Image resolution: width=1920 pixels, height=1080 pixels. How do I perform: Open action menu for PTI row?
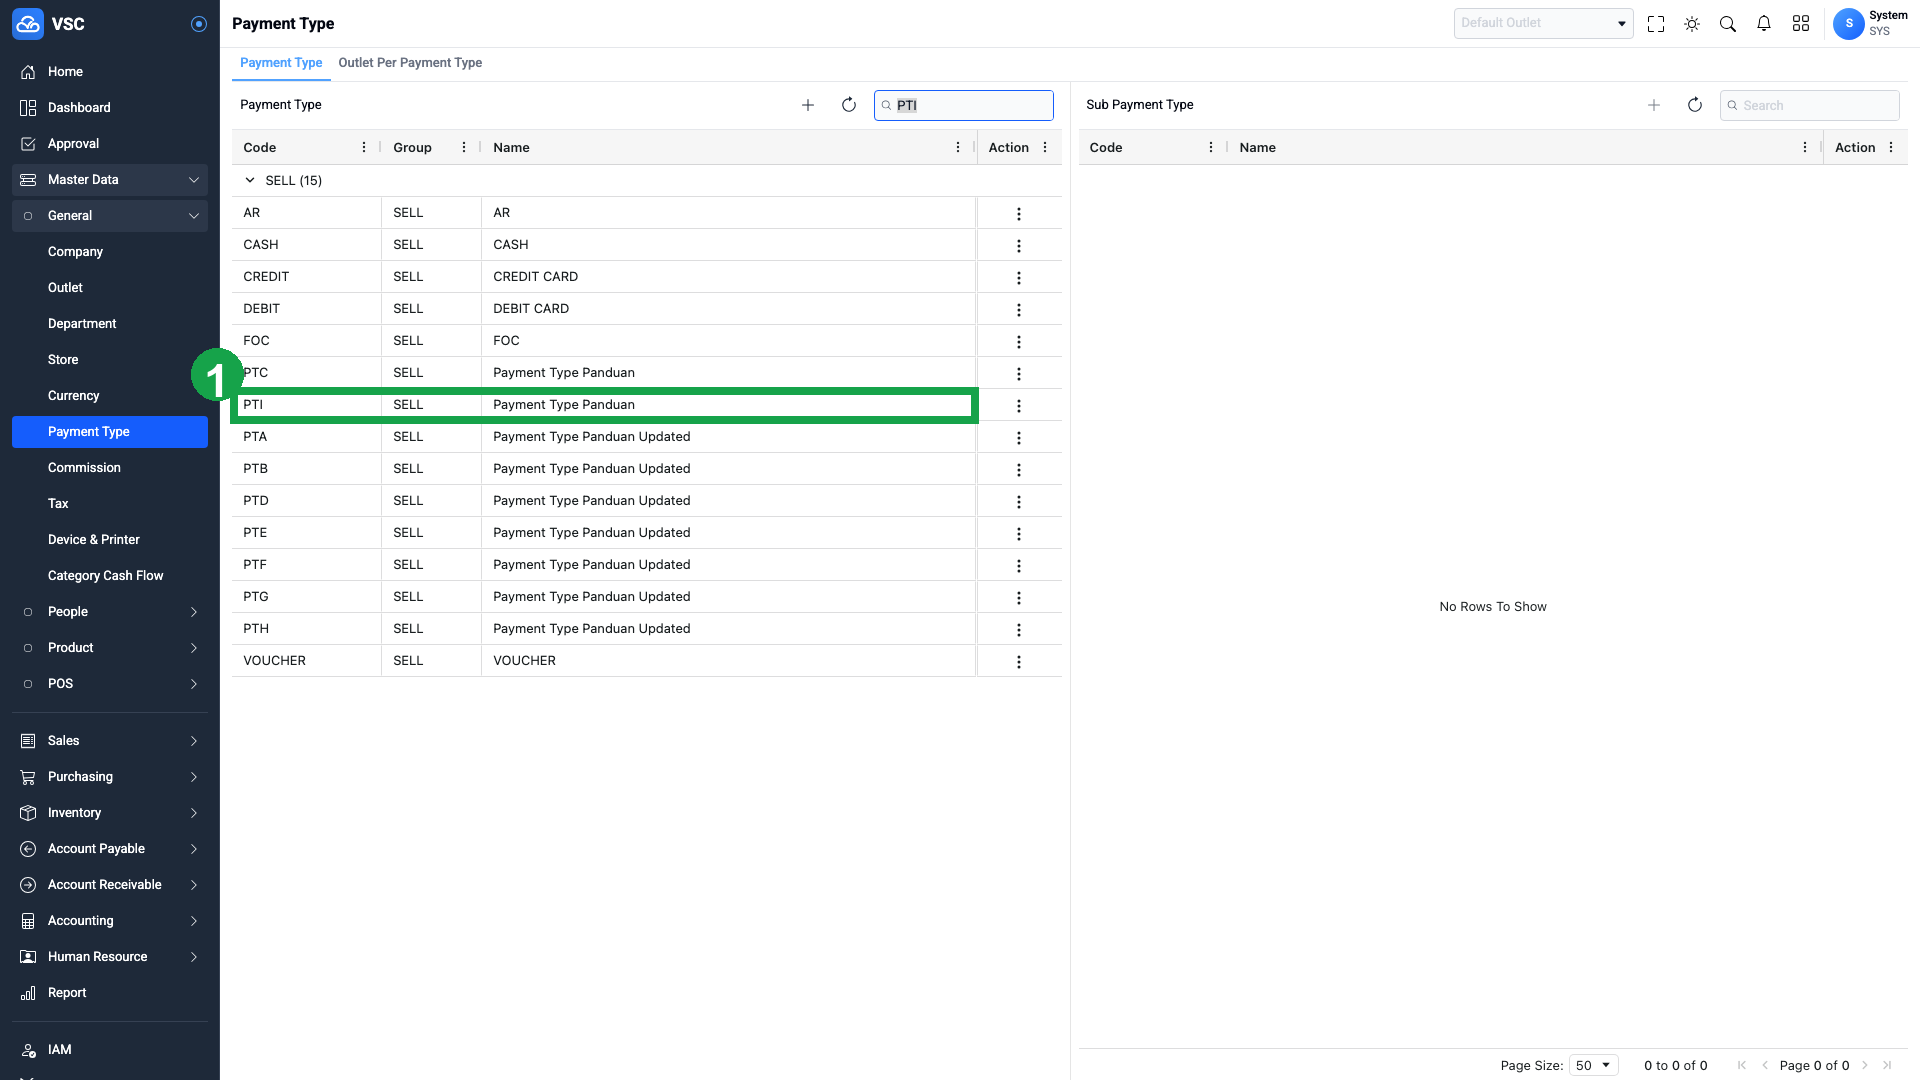(1019, 405)
